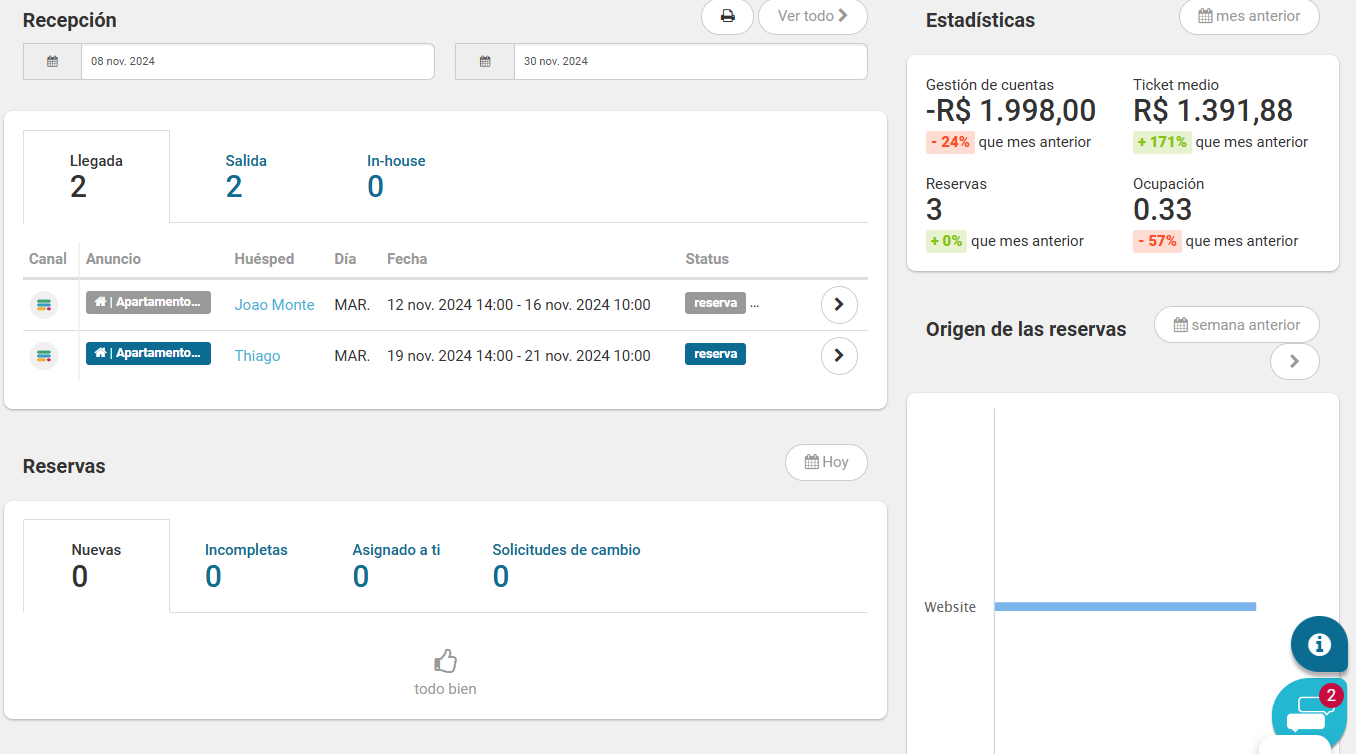1356x754 pixels.
Task: Open the Ver todo reception list
Action: pos(813,17)
